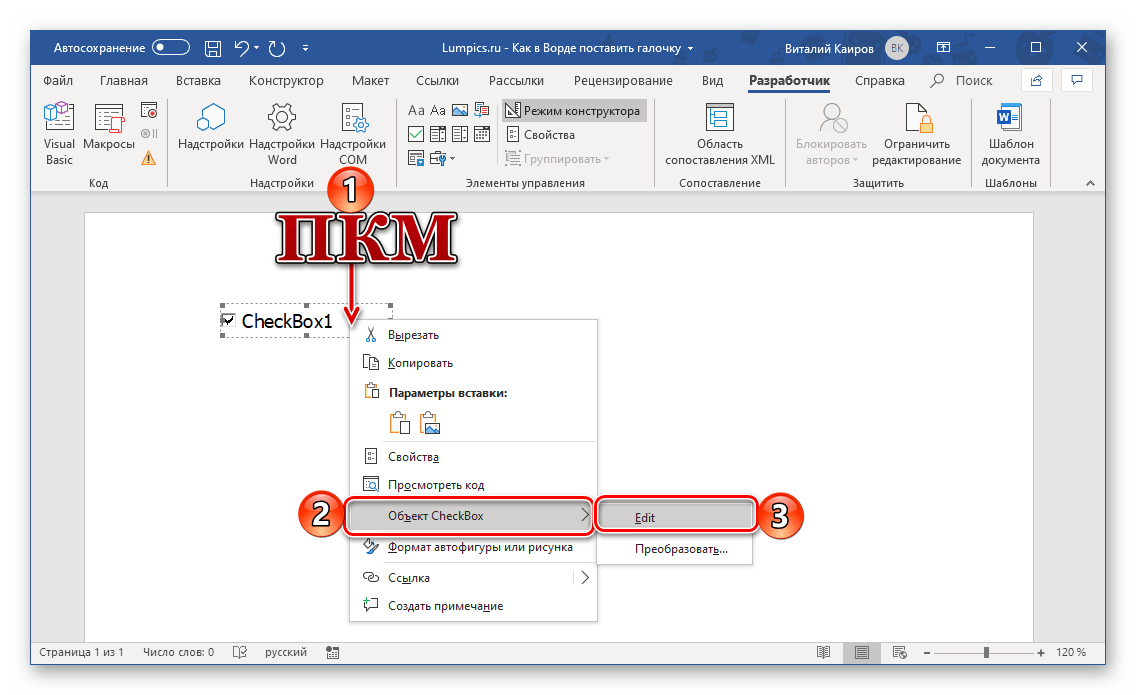Click the Поиск search box
The image size is (1136, 695).
962,80
